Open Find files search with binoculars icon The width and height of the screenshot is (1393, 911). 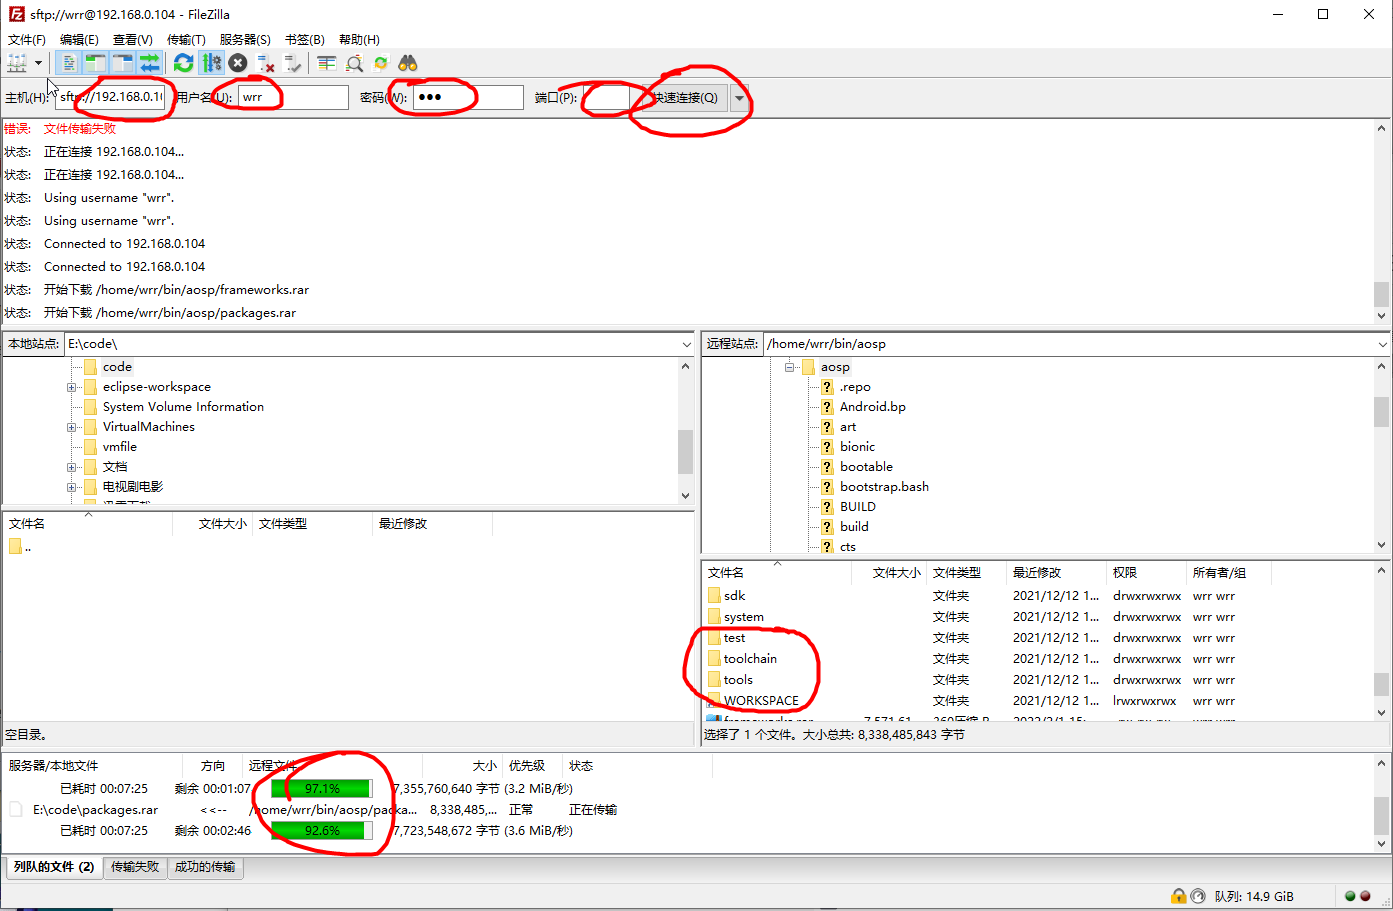click(x=407, y=62)
